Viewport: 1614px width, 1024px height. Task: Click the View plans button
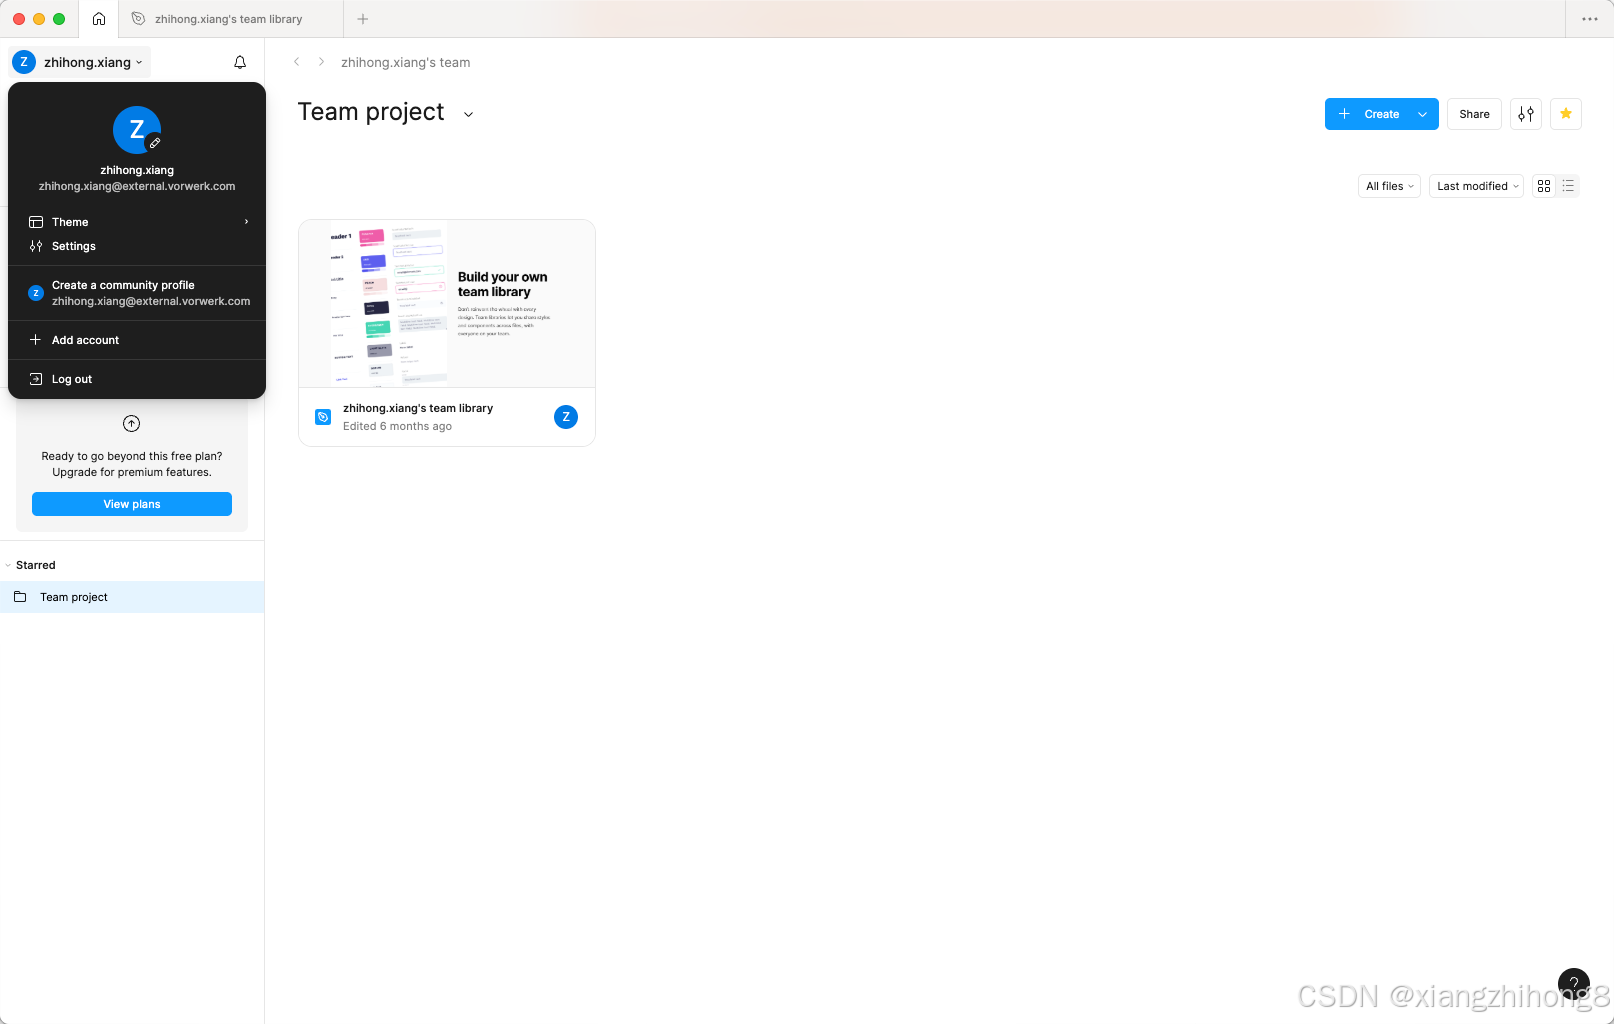click(x=132, y=504)
